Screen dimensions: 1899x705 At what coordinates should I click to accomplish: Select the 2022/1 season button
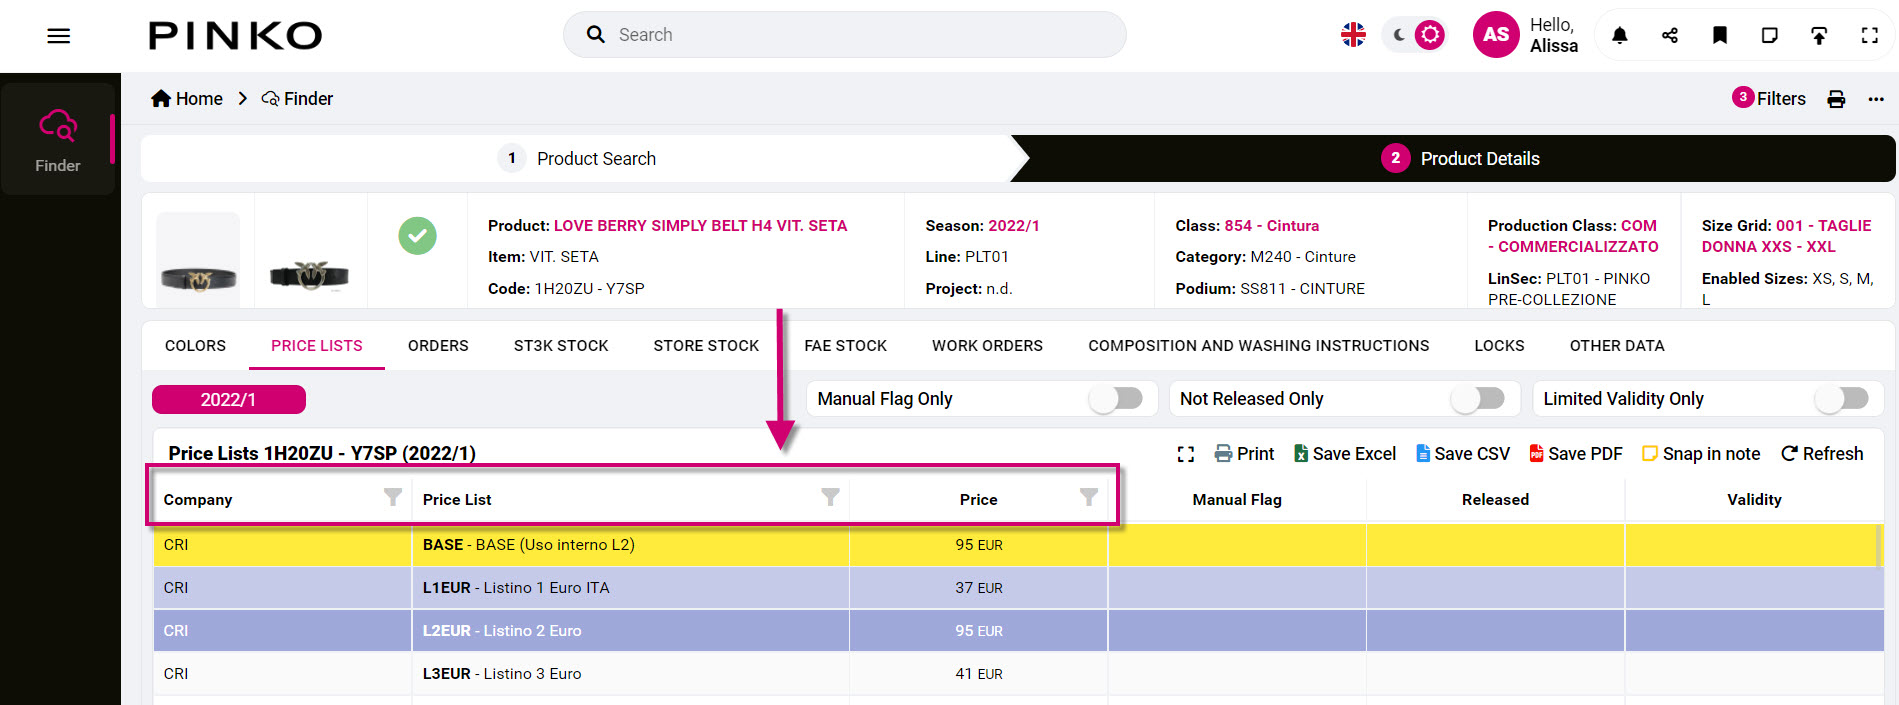tap(229, 399)
